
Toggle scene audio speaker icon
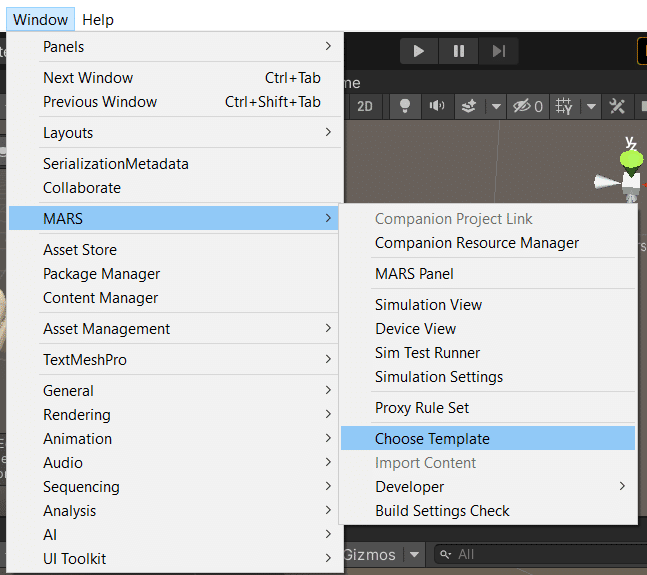pos(437,106)
